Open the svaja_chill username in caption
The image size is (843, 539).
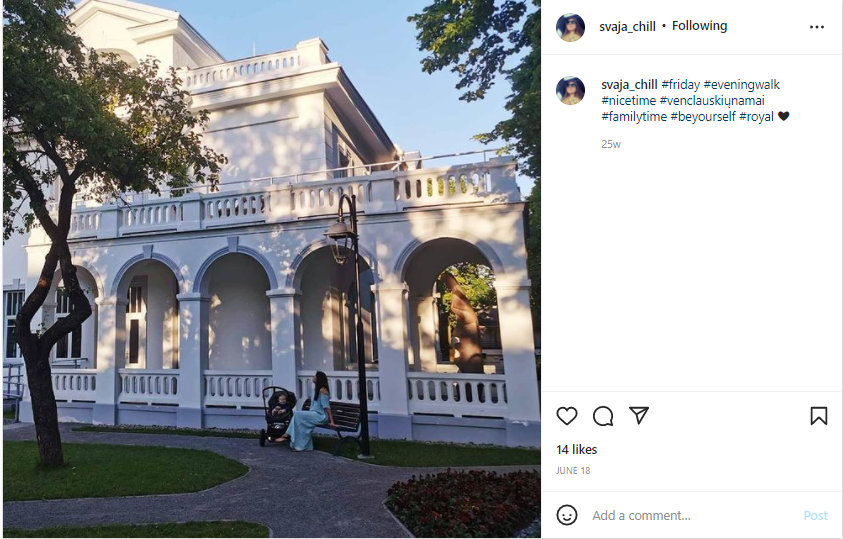pos(629,84)
